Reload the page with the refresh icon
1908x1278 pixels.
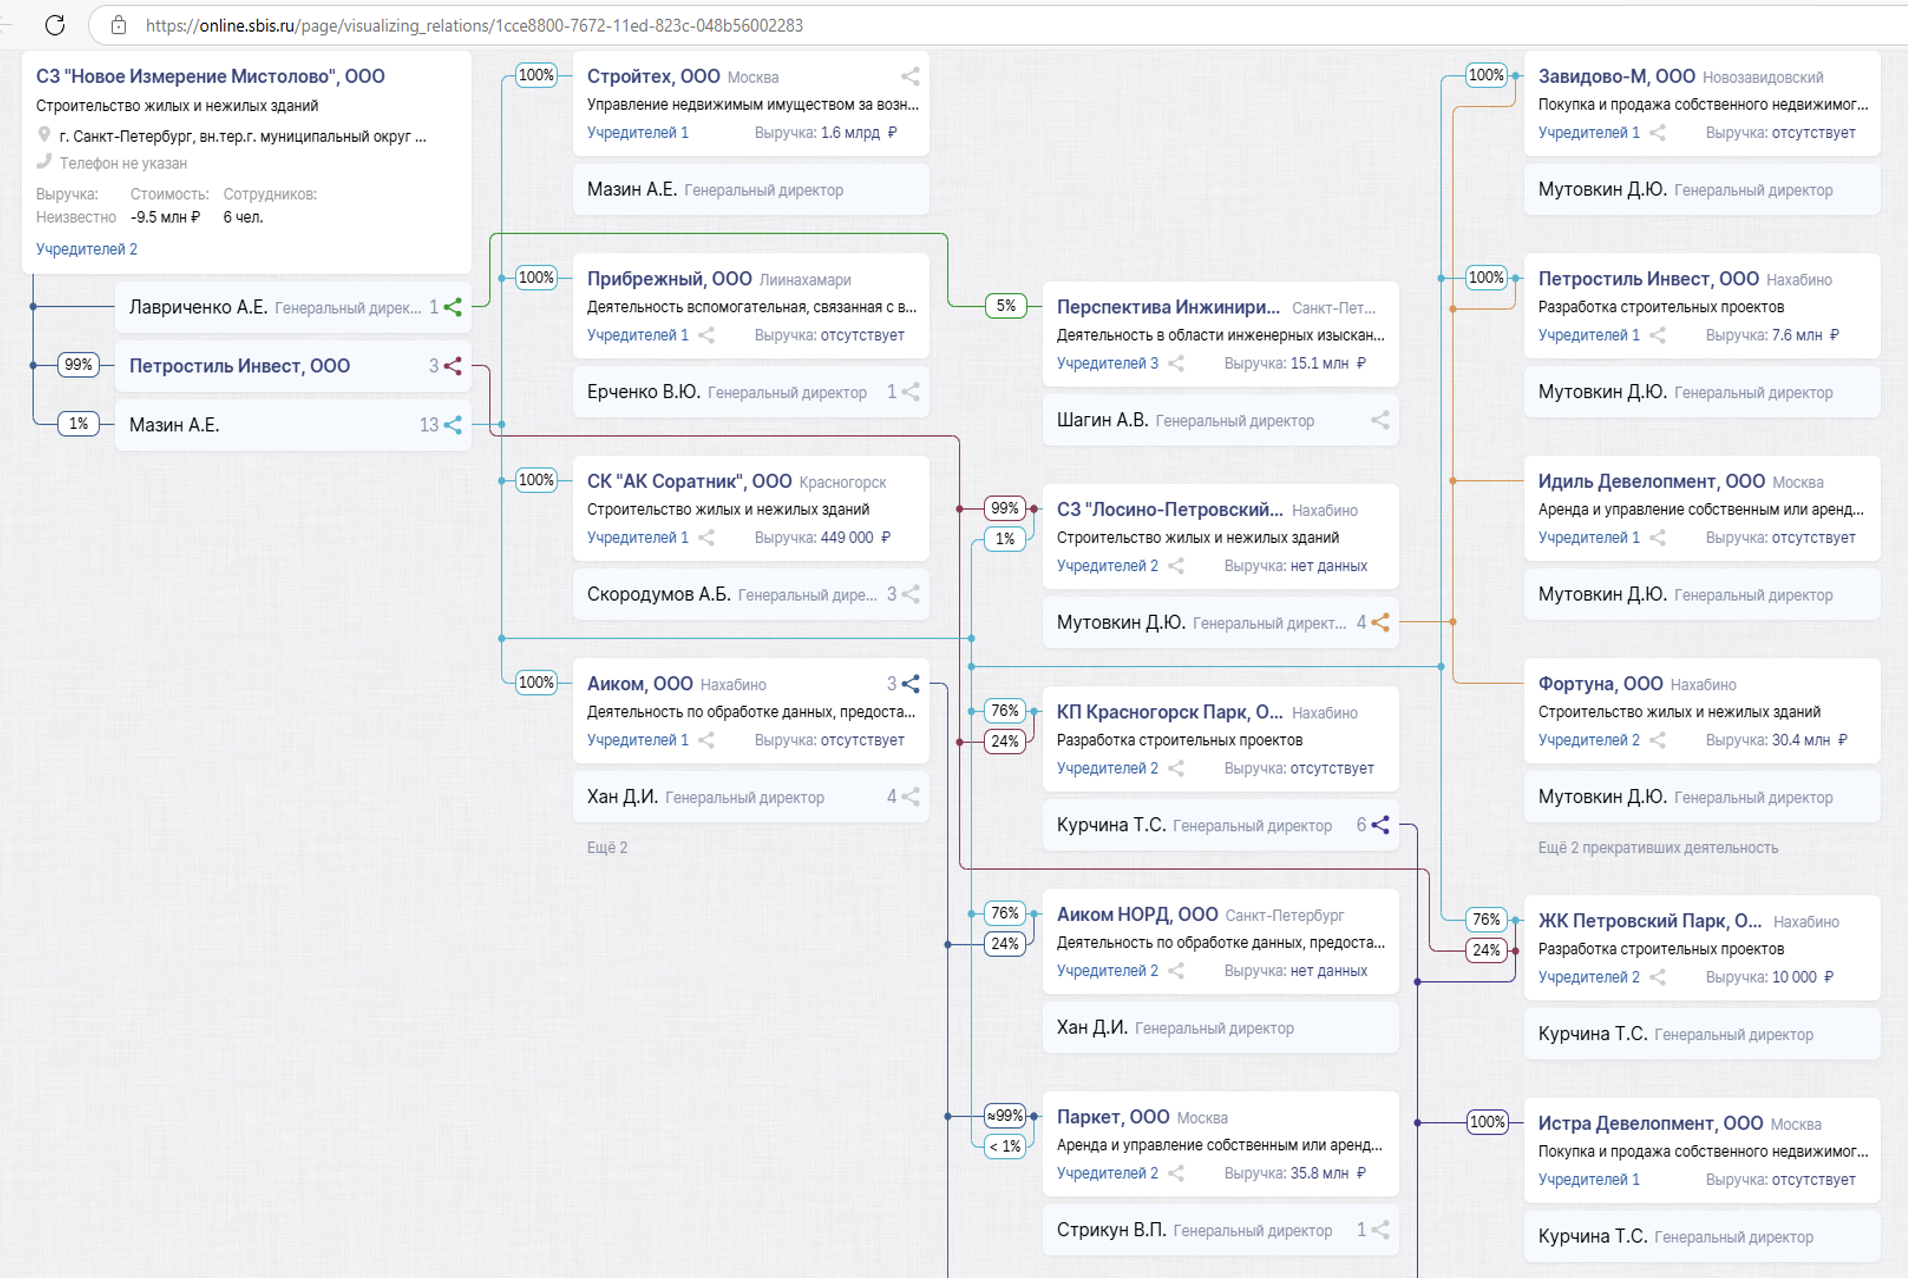tap(55, 25)
